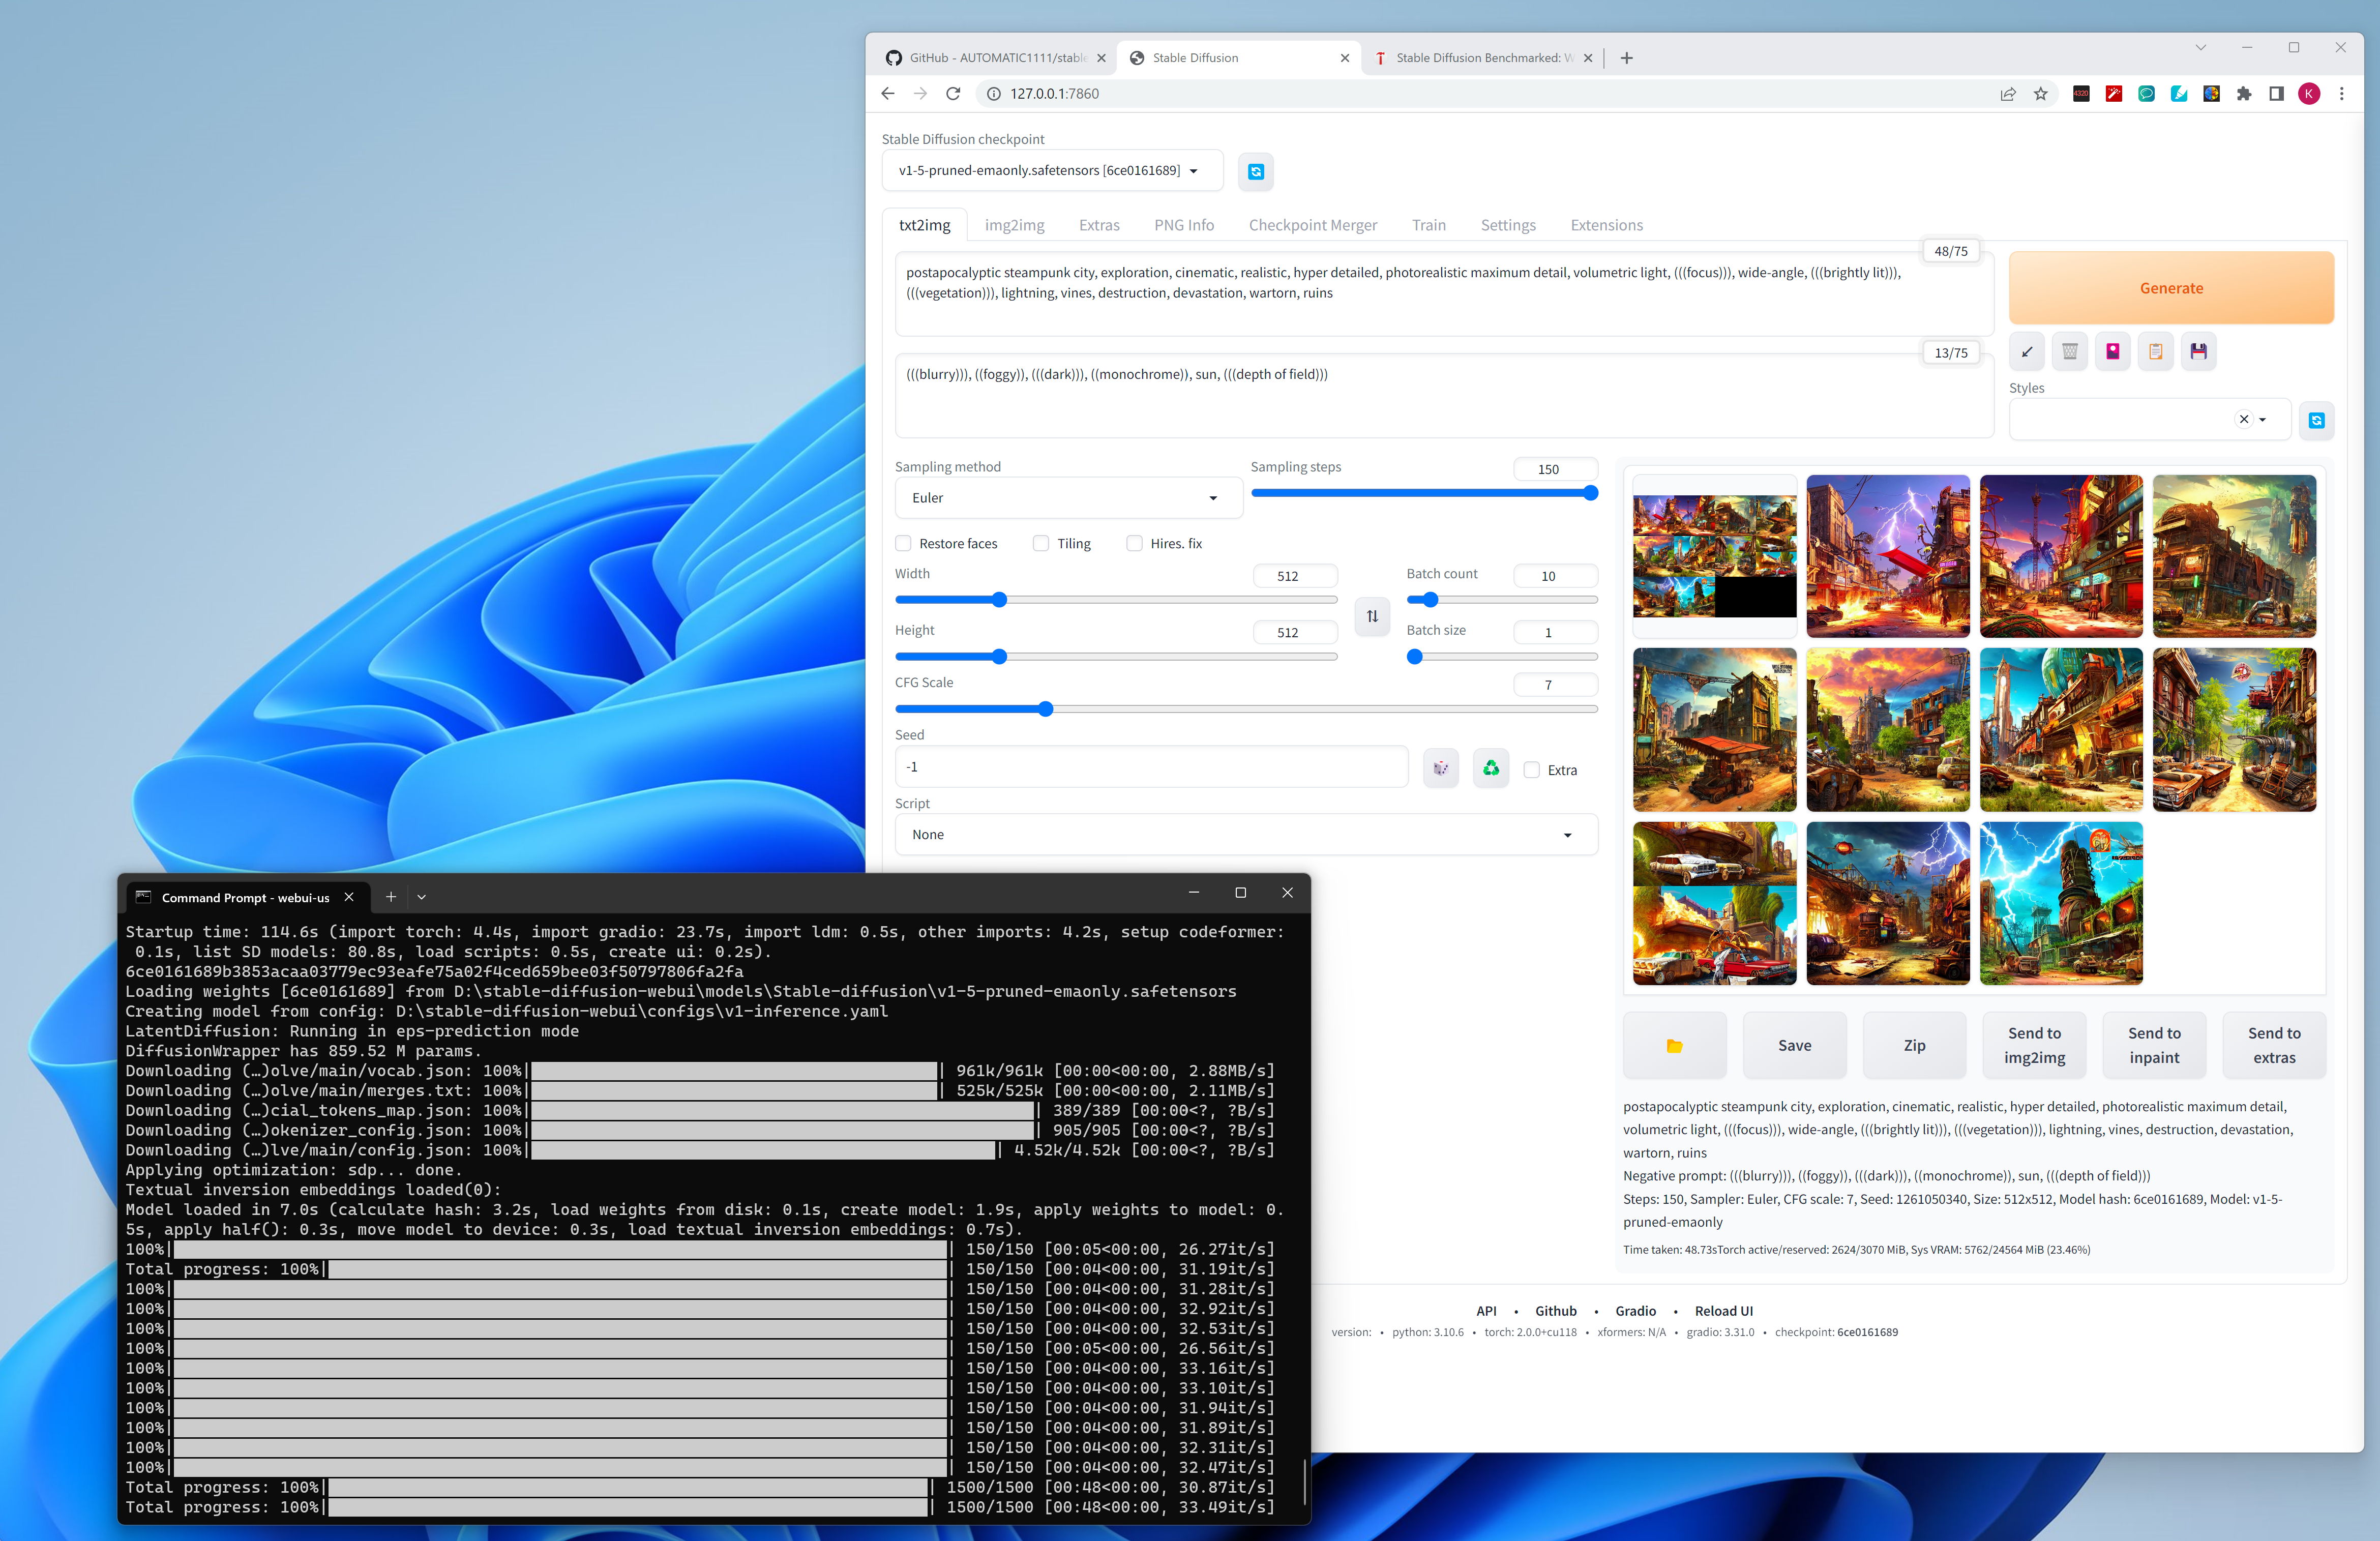Viewport: 2380px width, 1541px height.
Task: Randomize seed with the dice icon
Action: click(x=1440, y=768)
